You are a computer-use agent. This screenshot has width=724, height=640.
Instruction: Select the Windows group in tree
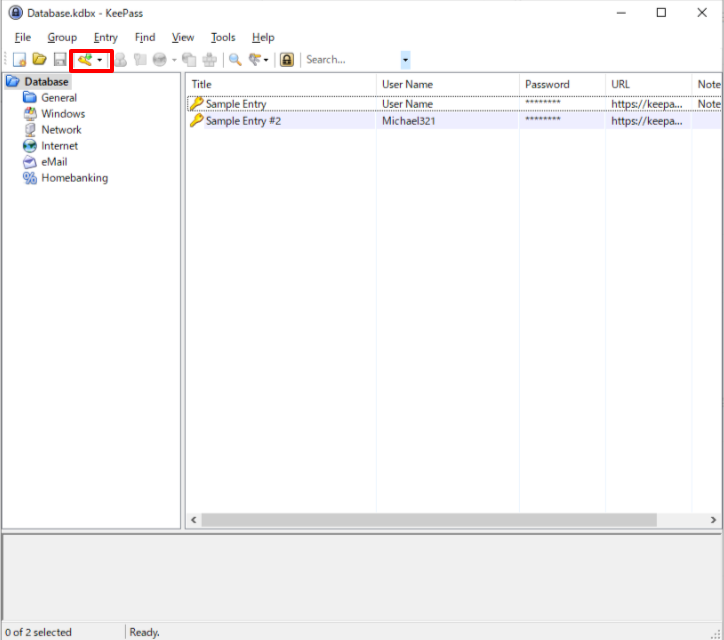pos(63,114)
